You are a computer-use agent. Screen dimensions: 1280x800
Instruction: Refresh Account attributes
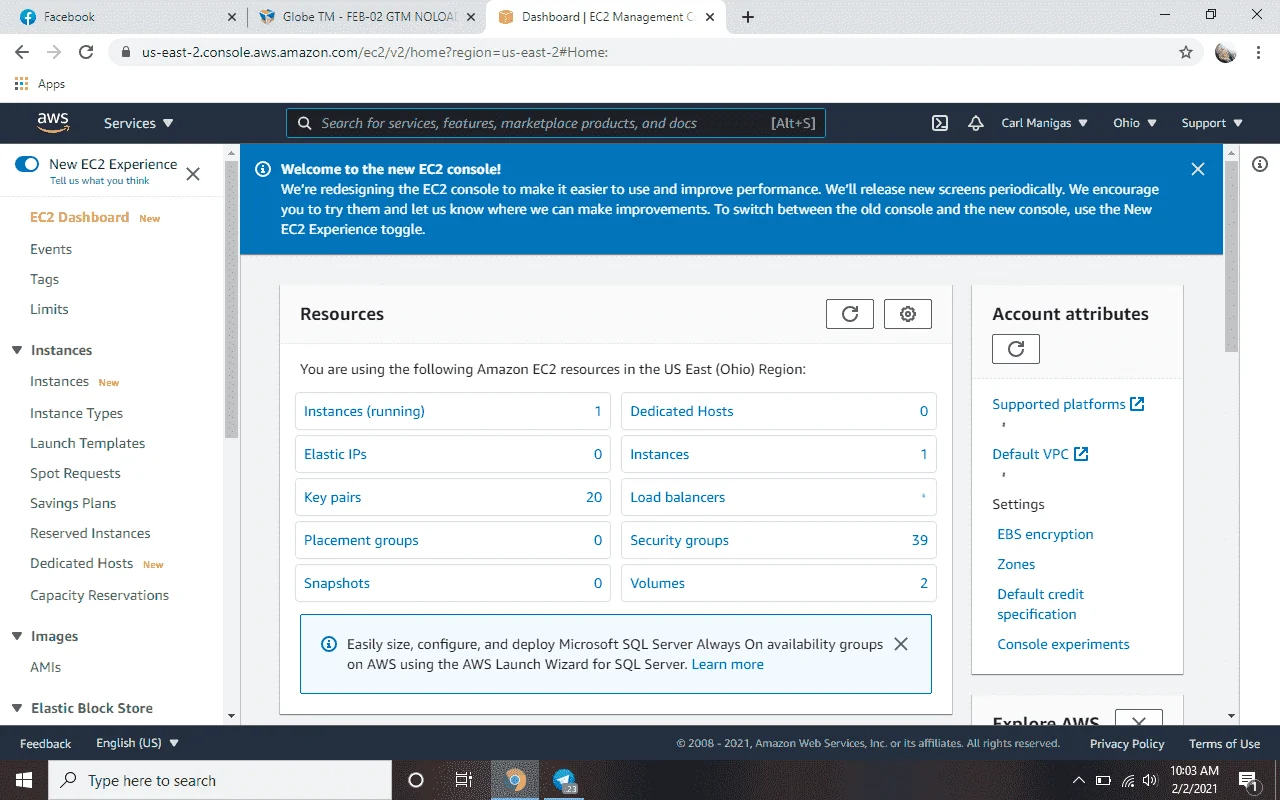click(1016, 349)
